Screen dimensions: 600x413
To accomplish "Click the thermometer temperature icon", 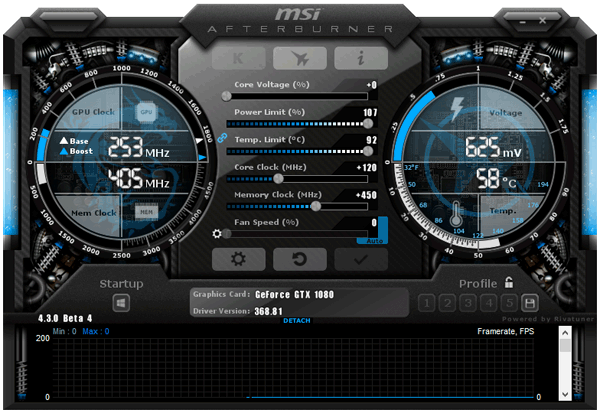I will [x=456, y=214].
